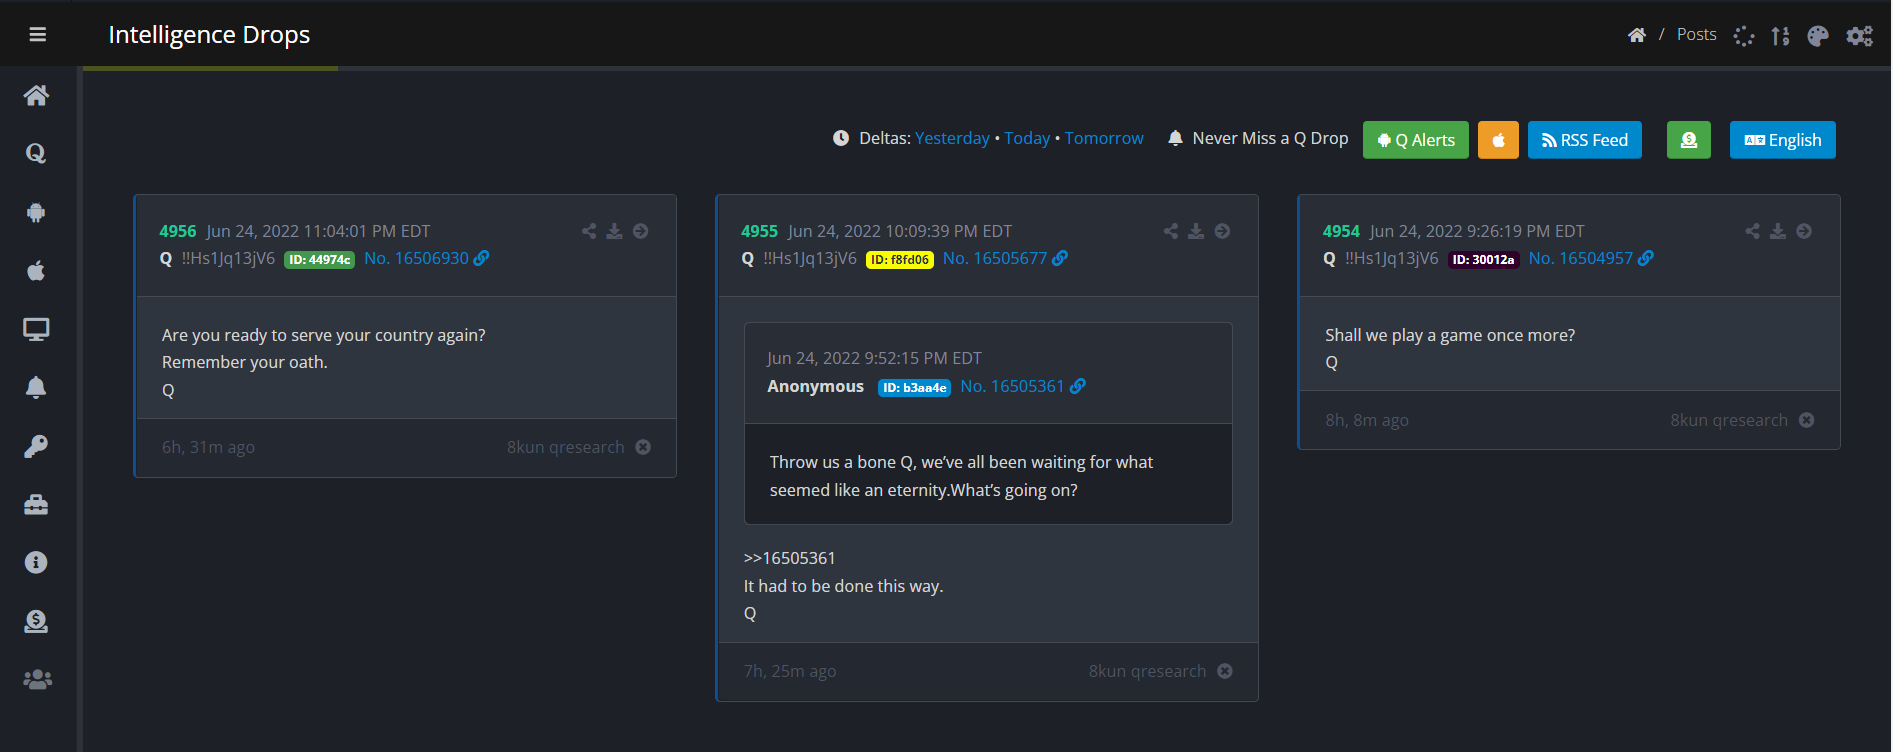This screenshot has height=752, width=1893.
Task: Open post 4954 via arrow icon
Action: [x=1804, y=231]
